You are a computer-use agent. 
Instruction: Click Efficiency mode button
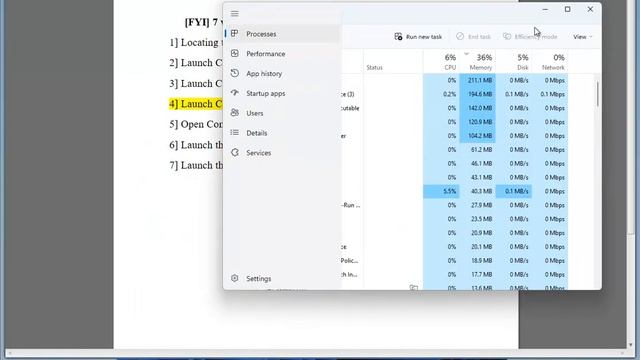coord(530,37)
